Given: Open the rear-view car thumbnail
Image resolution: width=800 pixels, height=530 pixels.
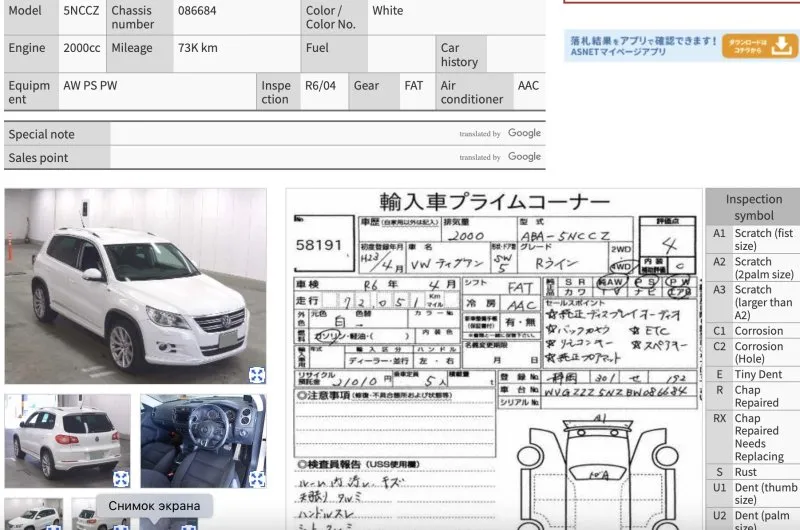Looking at the screenshot, I should [x=67, y=441].
